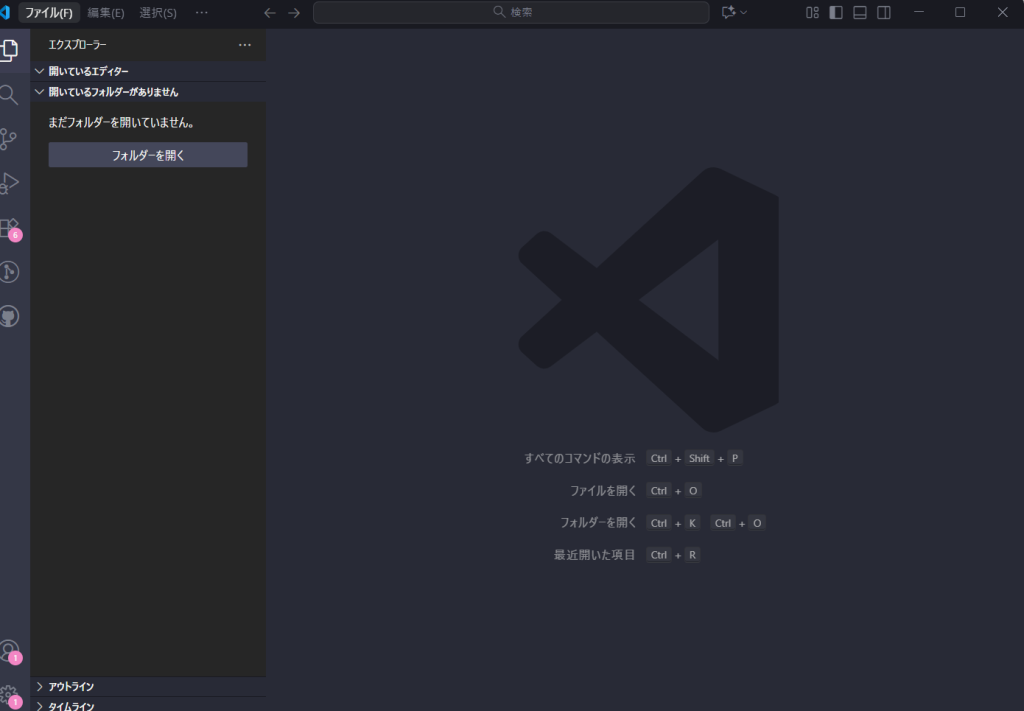Toggle the secondary side bar visibility
1024x711 pixels.
click(x=884, y=12)
